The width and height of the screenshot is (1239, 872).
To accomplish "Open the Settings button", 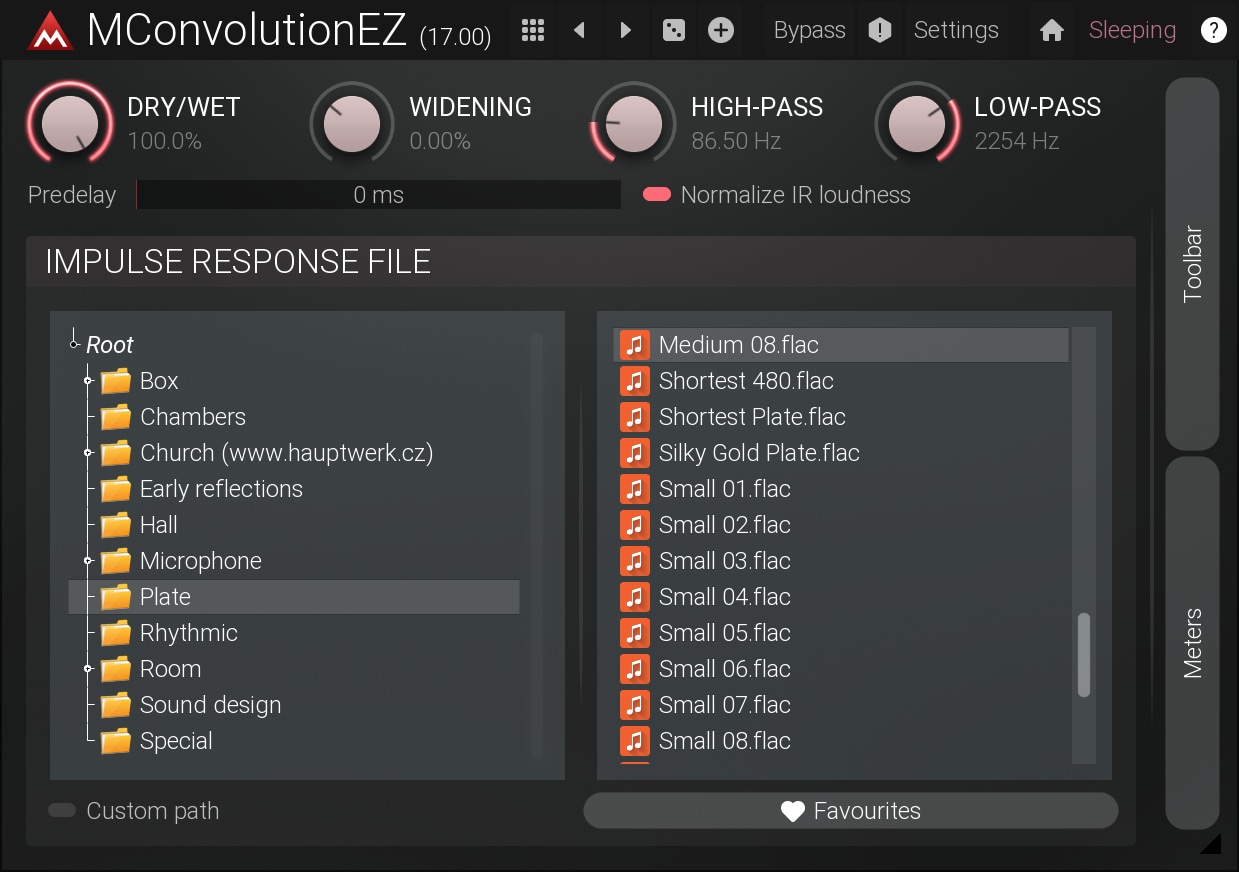I will [955, 30].
